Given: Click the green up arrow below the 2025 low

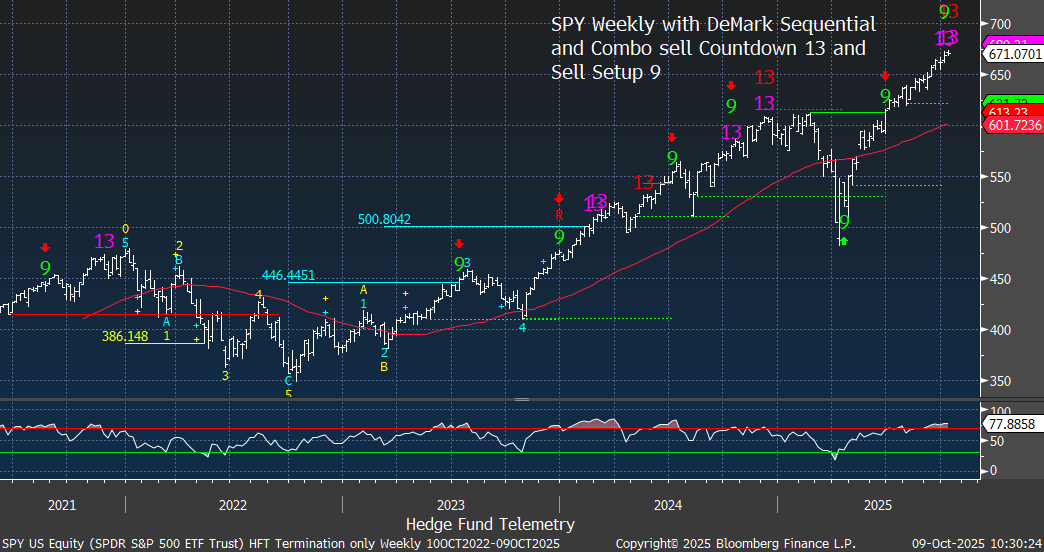Looking at the screenshot, I should coord(843,240).
